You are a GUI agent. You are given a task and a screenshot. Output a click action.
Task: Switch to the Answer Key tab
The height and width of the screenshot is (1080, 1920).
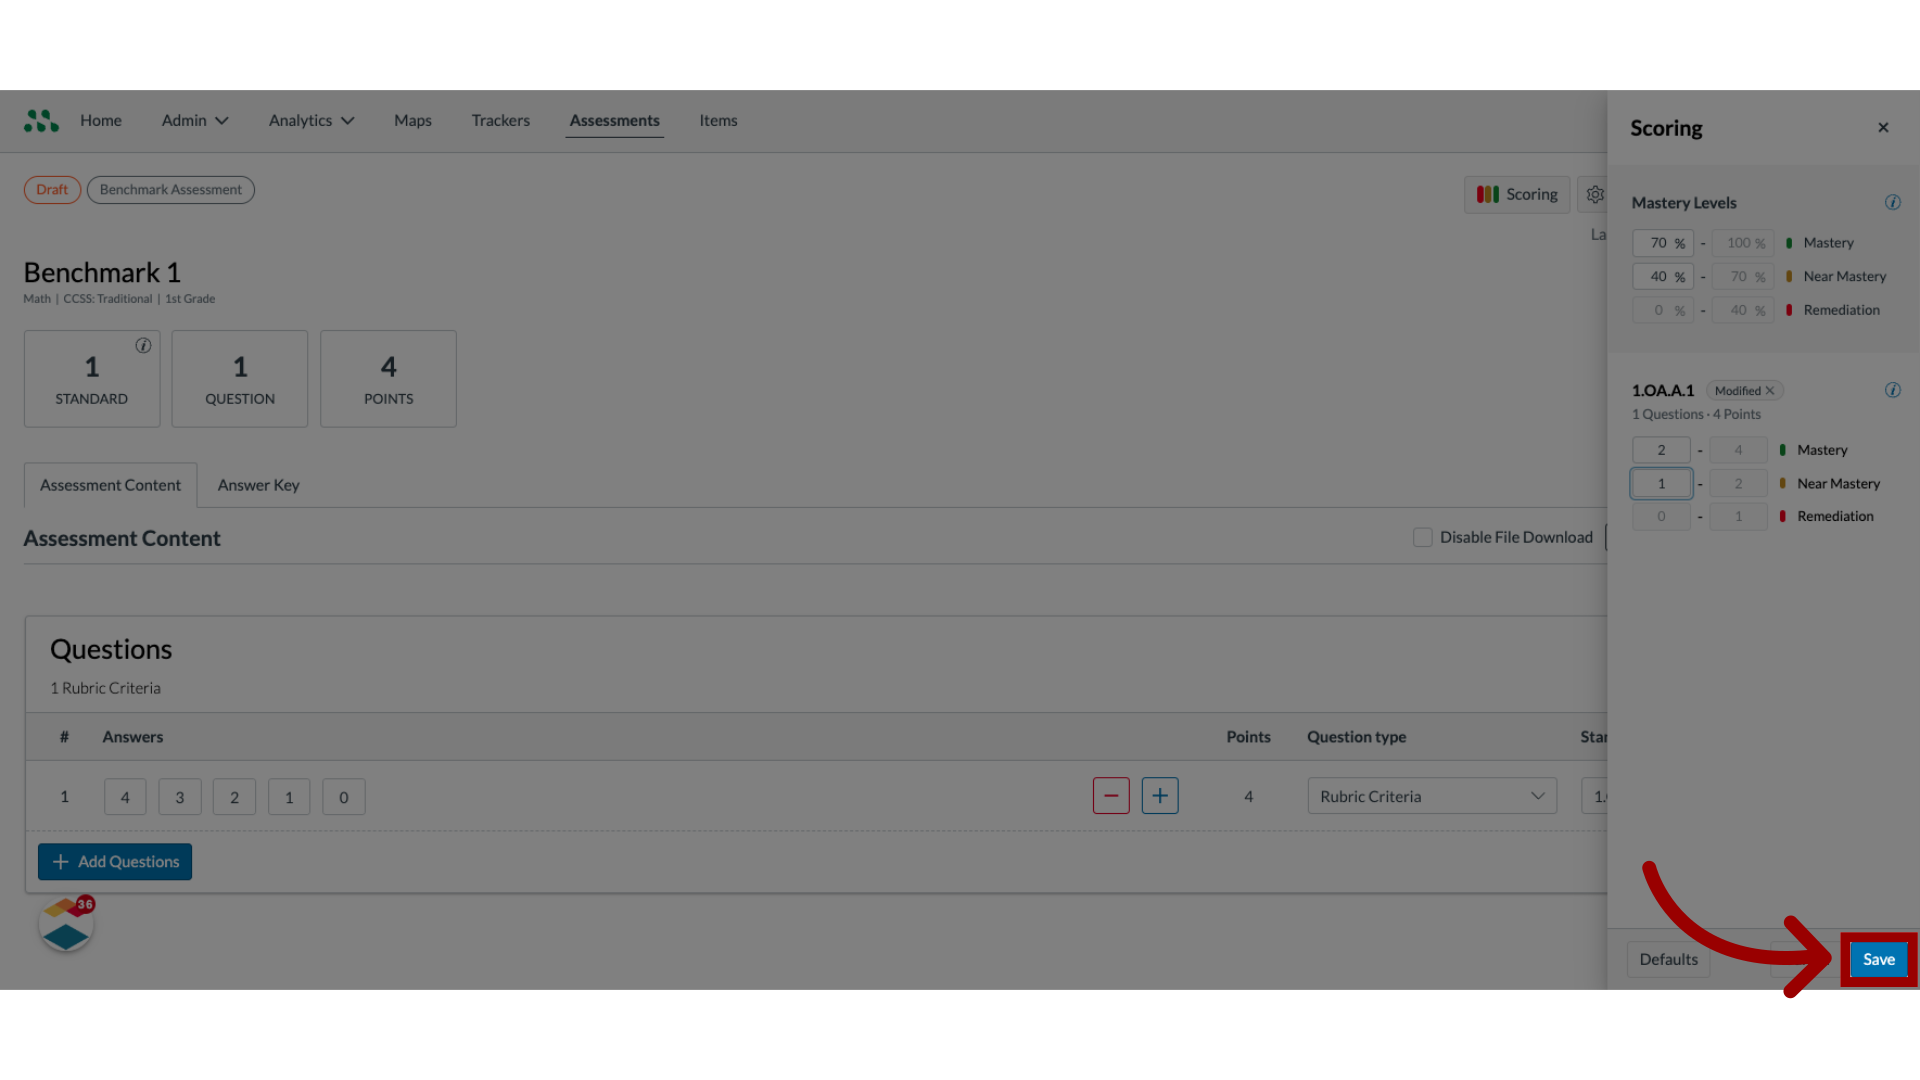[x=258, y=485]
